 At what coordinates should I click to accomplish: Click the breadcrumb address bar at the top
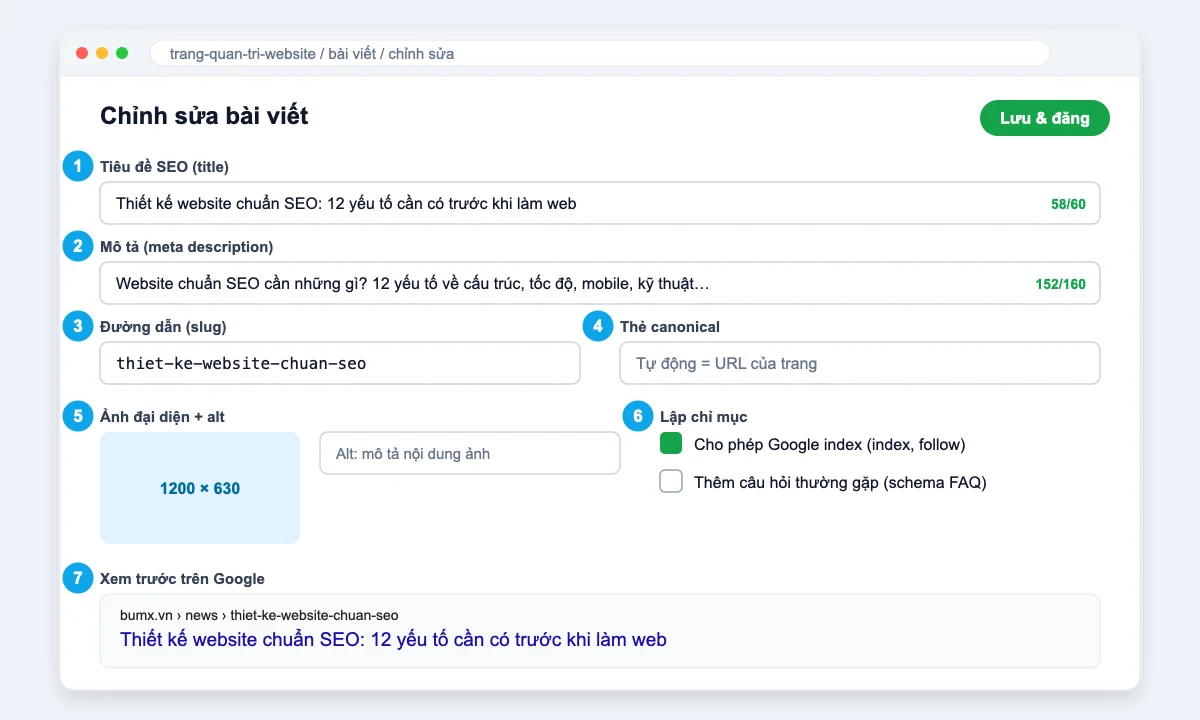coord(600,53)
